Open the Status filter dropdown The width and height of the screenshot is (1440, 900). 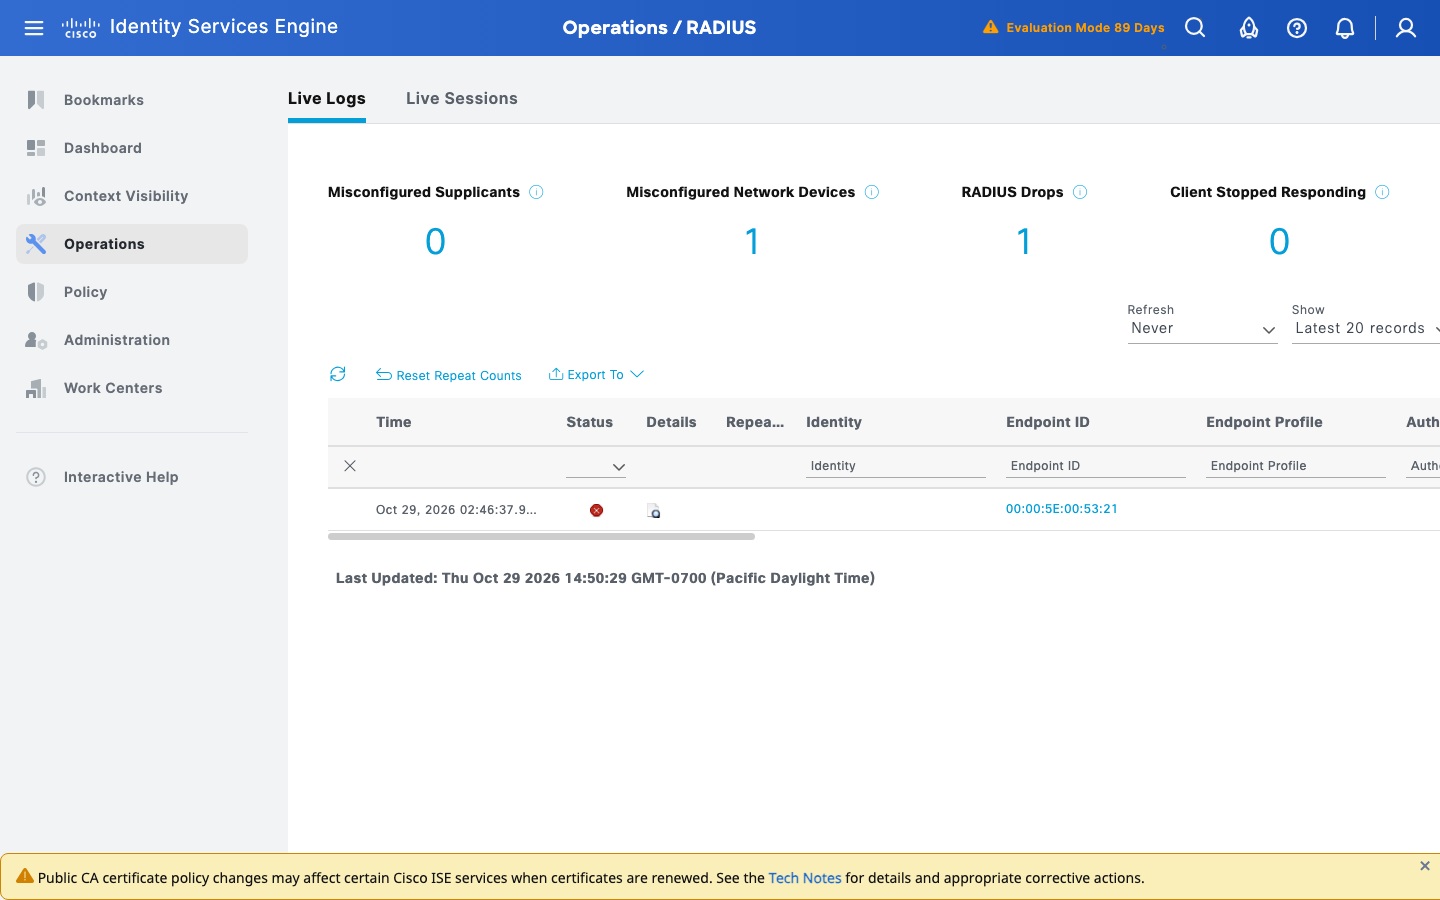pyautogui.click(x=596, y=467)
